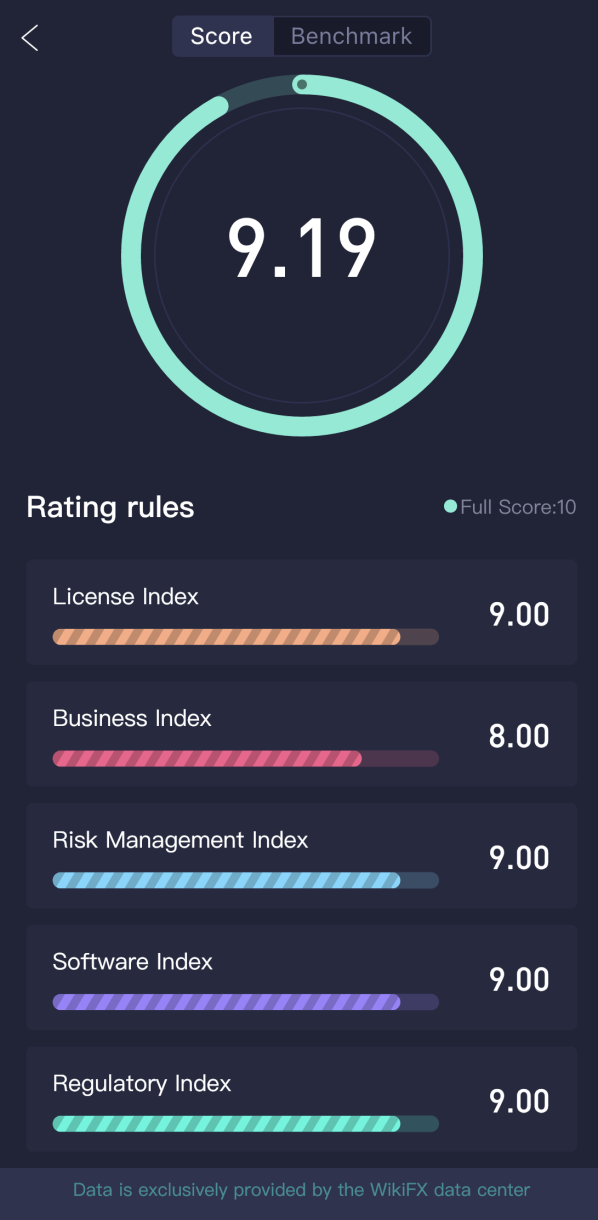
Task: Tap the green Full Score legend dot
Action: pyautogui.click(x=450, y=507)
